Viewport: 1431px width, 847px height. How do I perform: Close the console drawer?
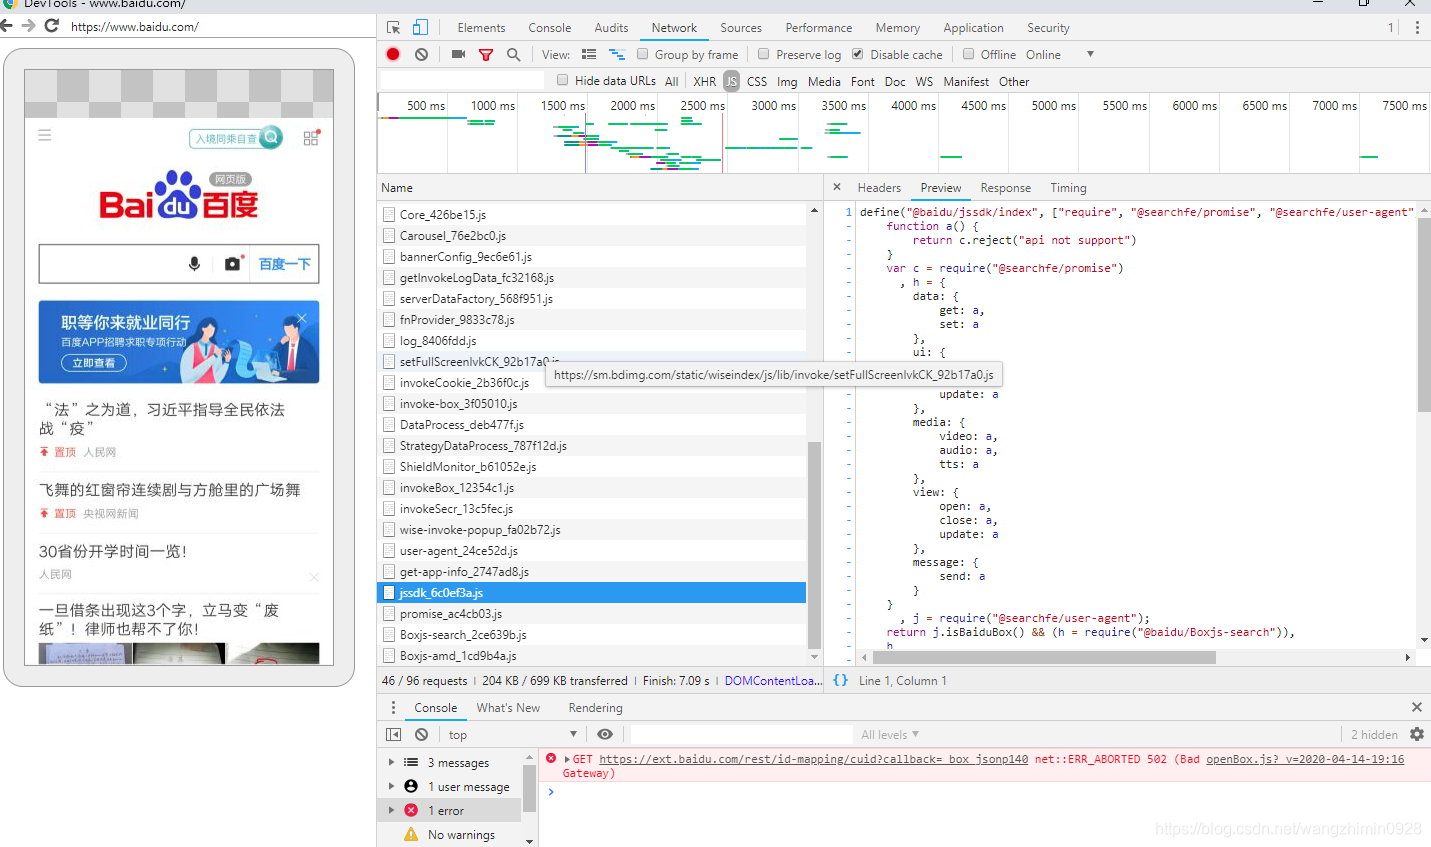[1416, 707]
